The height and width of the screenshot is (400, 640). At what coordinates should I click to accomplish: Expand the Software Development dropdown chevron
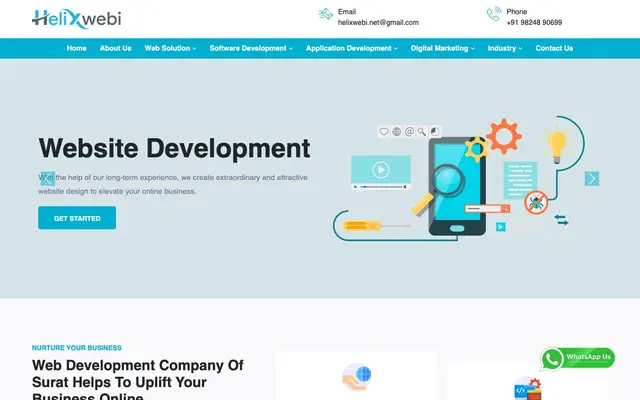click(x=291, y=49)
